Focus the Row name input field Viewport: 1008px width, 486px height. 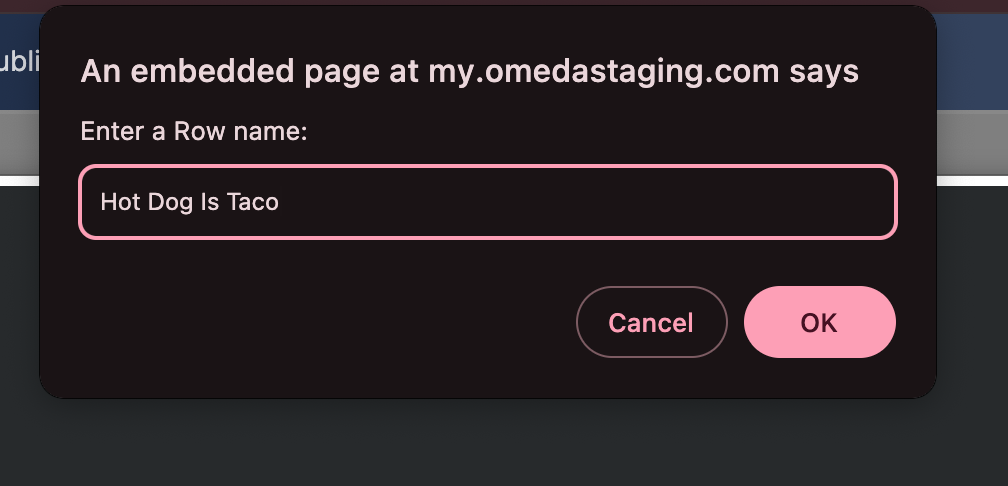(x=488, y=202)
